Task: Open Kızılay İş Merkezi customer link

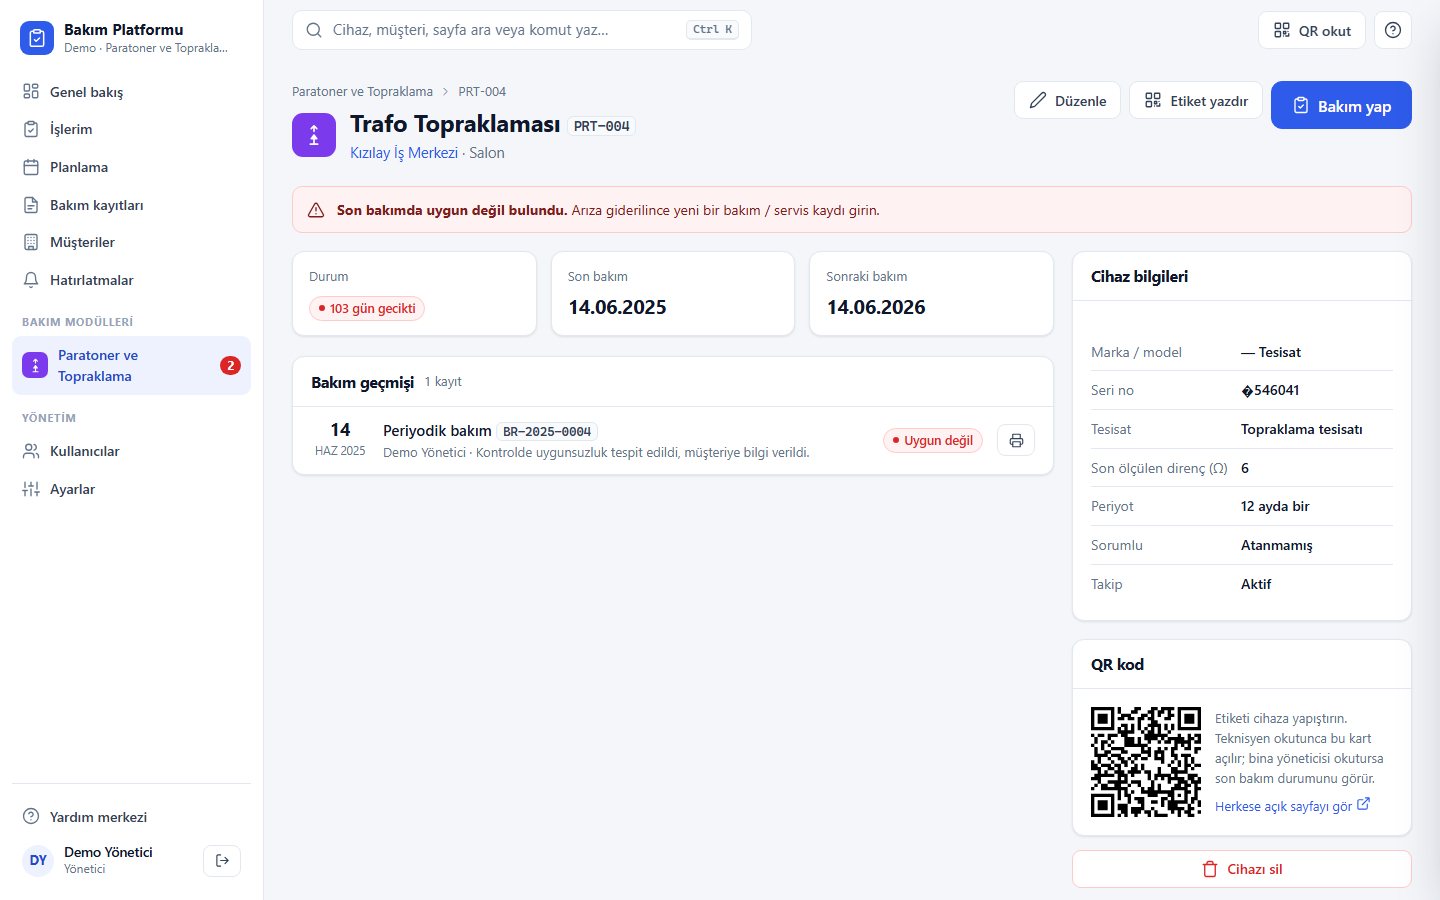Action: click(404, 153)
